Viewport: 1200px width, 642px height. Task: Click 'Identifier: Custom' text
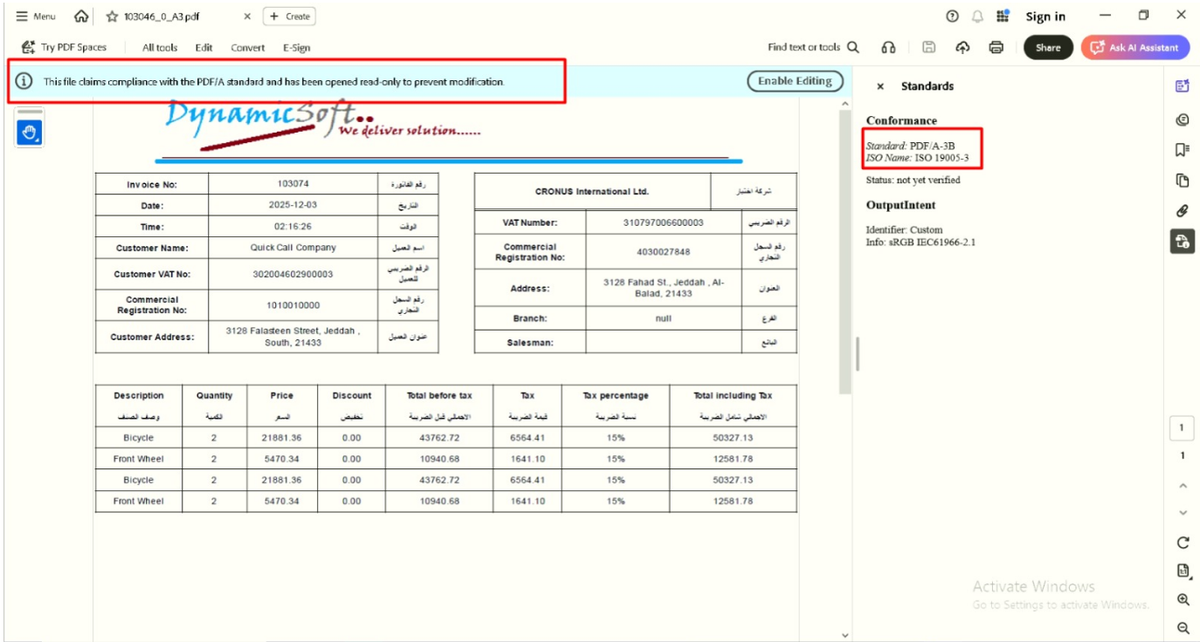(904, 230)
